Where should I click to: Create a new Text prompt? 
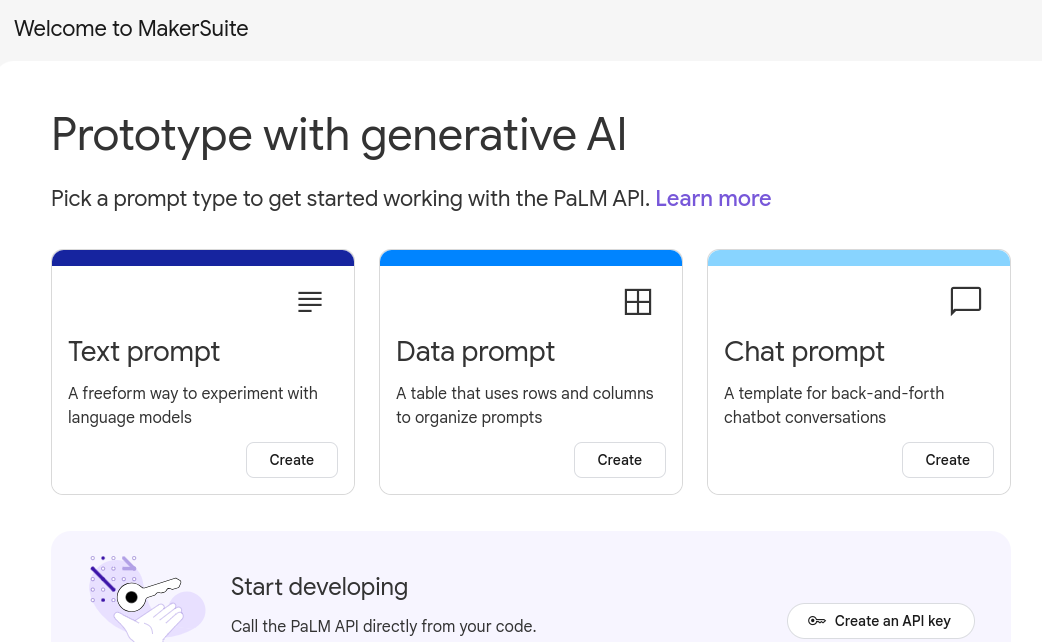click(x=292, y=460)
